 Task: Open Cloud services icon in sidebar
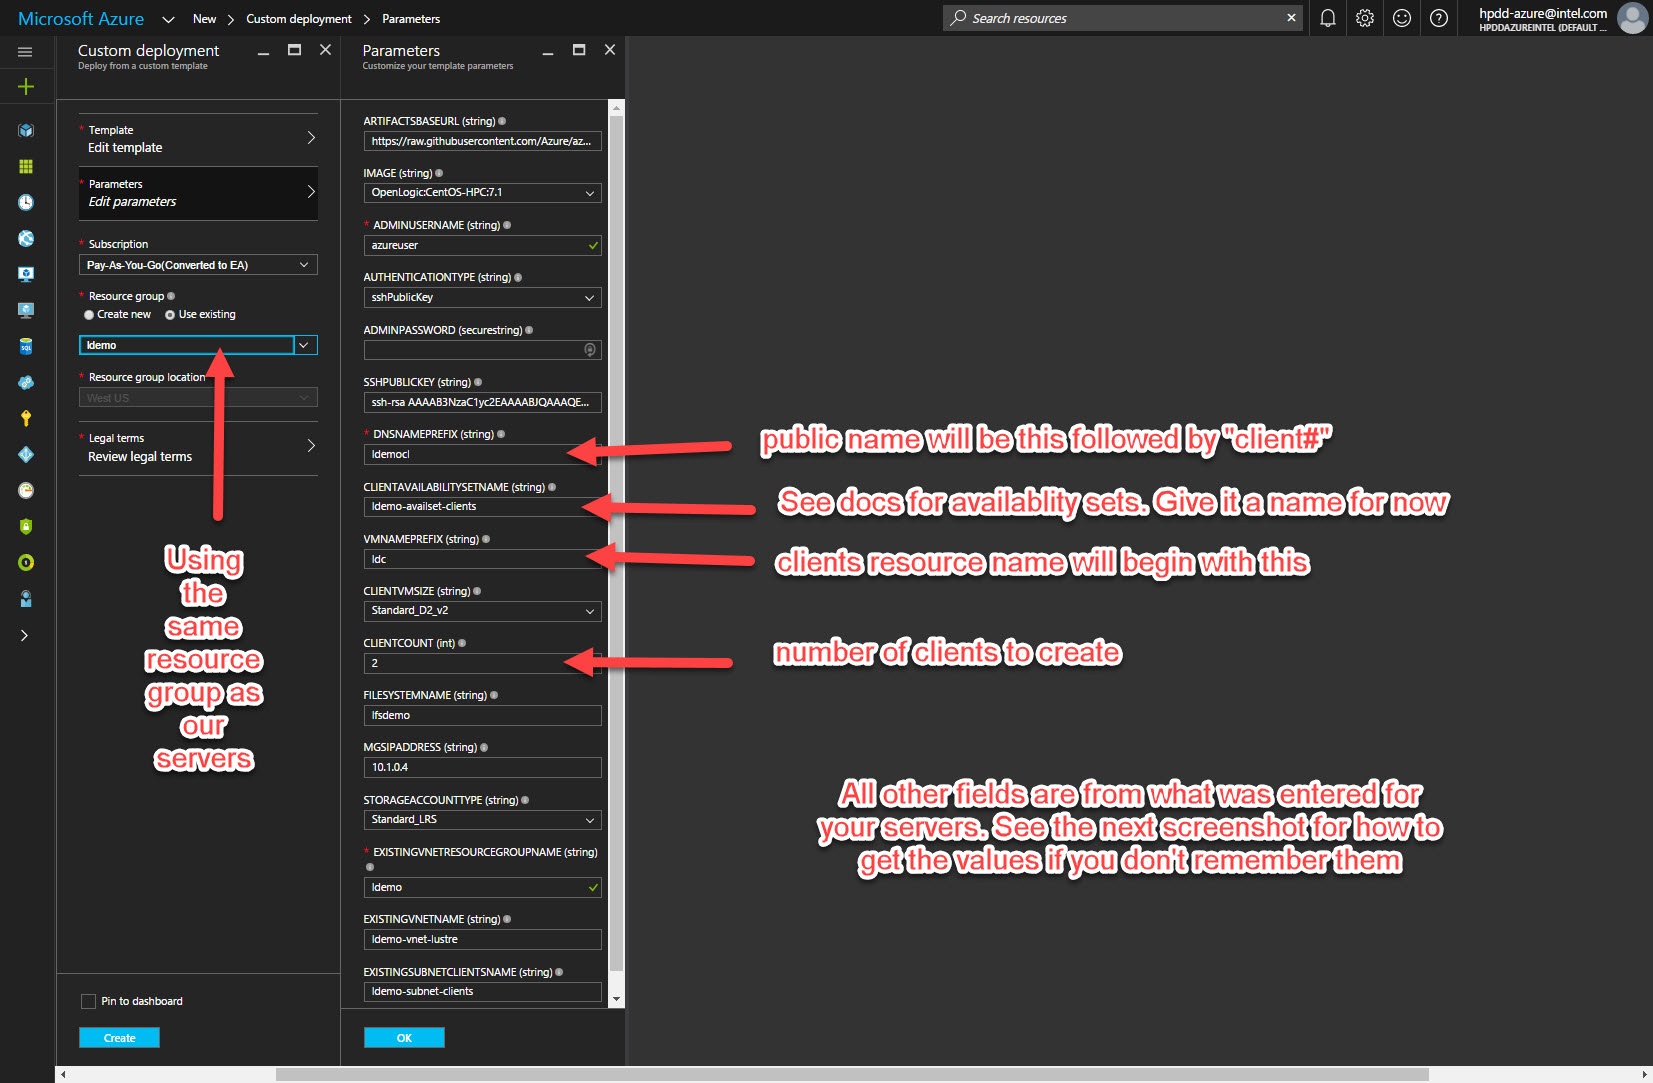[x=26, y=382]
